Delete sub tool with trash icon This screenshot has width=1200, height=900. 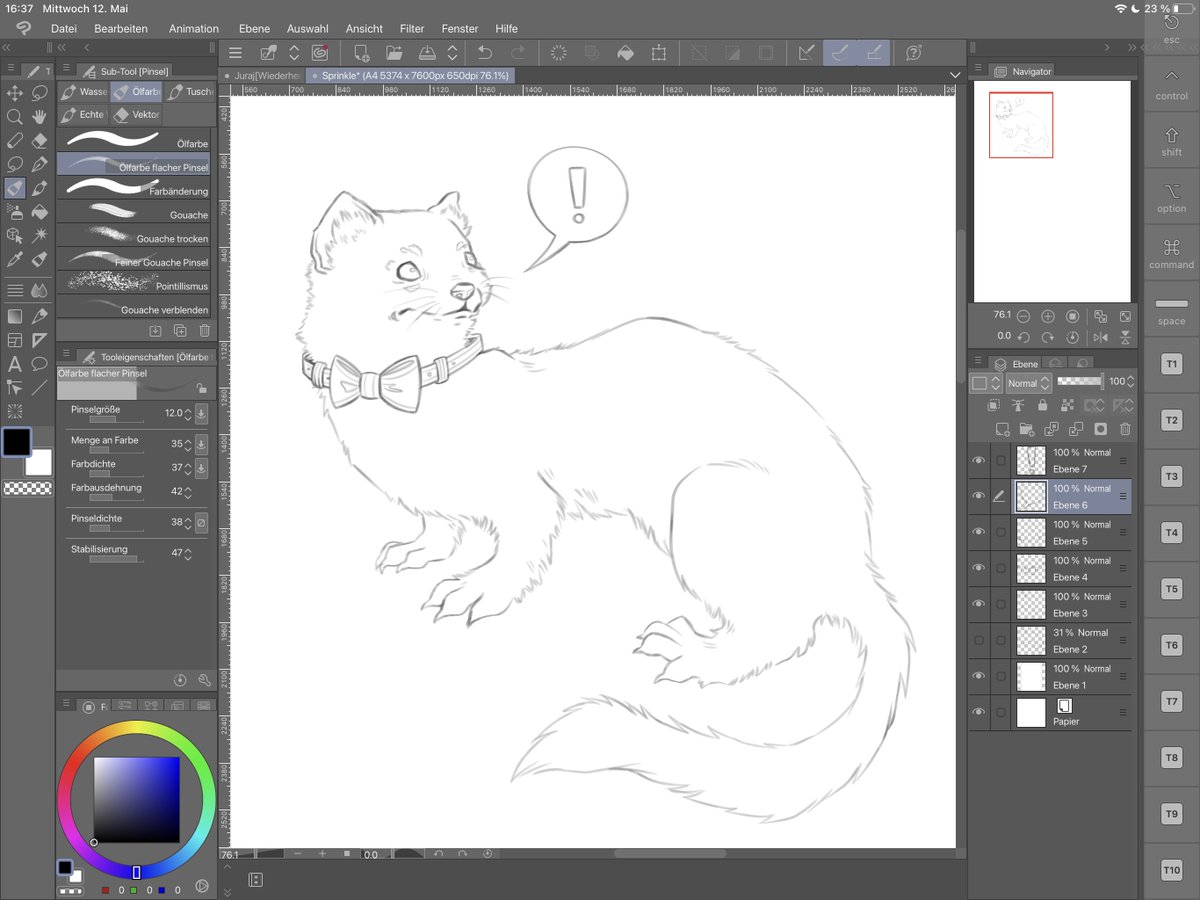click(x=204, y=330)
